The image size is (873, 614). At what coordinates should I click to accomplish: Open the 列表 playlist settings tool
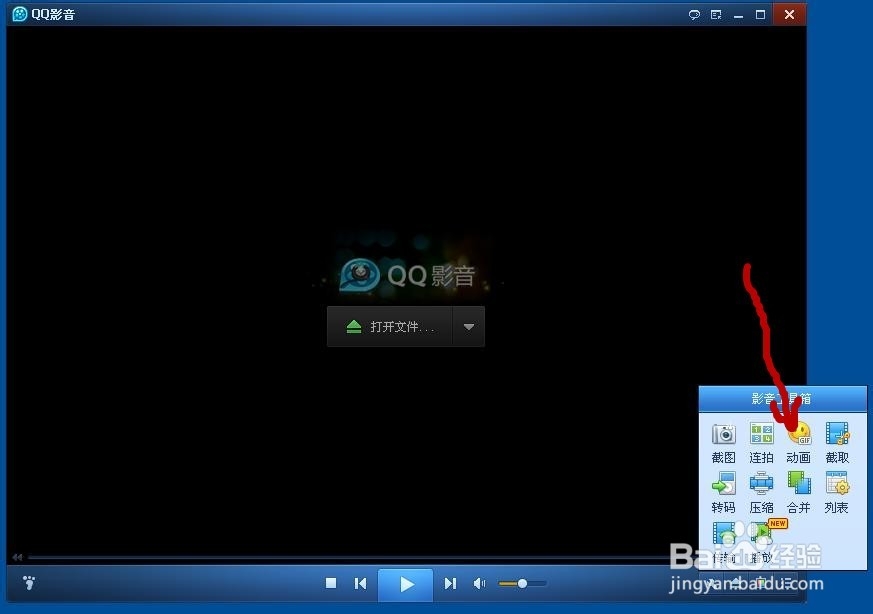point(837,493)
